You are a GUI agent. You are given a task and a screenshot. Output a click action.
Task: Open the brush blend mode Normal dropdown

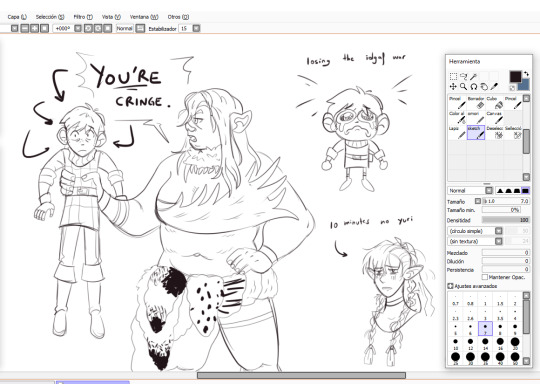pyautogui.click(x=489, y=190)
